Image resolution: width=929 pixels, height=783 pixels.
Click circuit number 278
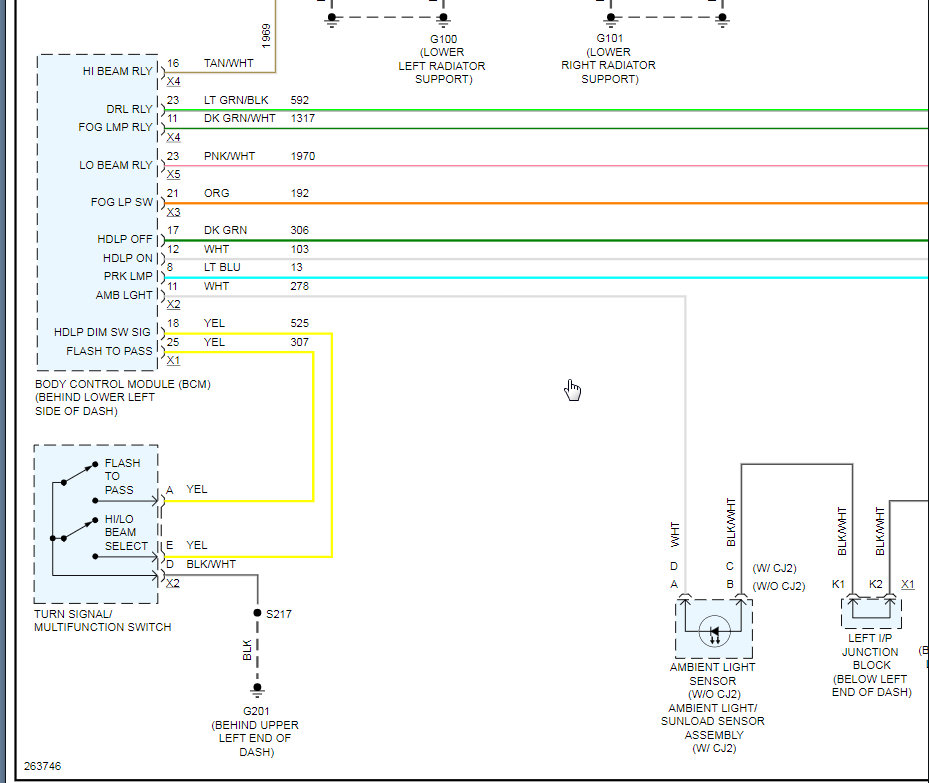pyautogui.click(x=300, y=286)
